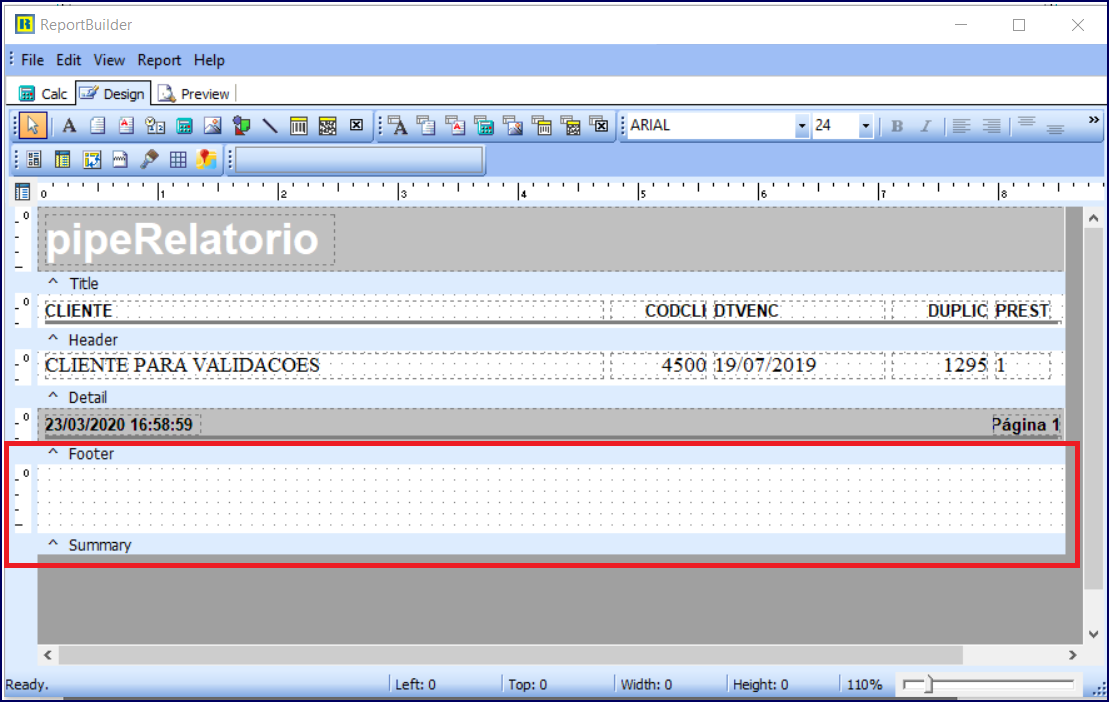The width and height of the screenshot is (1109, 702).
Task: Open the ARIAL font name dropdown
Action: (801, 126)
